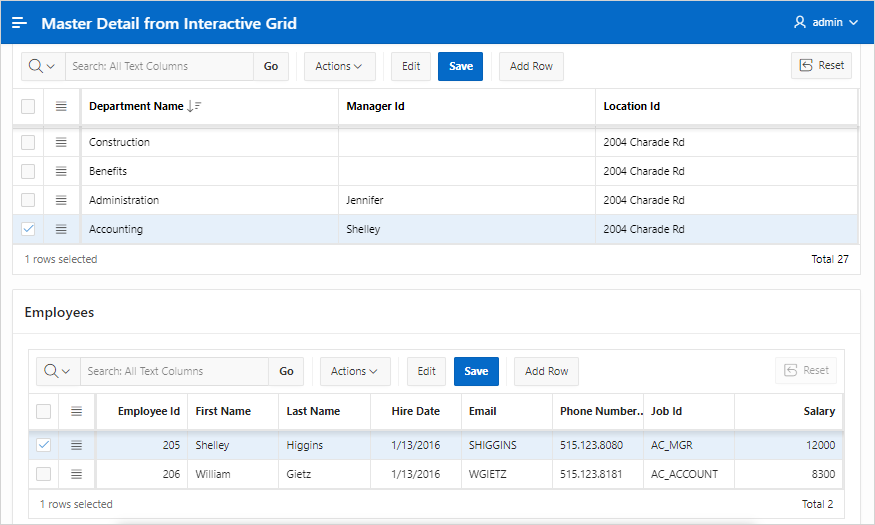Expand Actions menu in departments grid
Viewport: 875px width, 525px height.
(x=339, y=66)
